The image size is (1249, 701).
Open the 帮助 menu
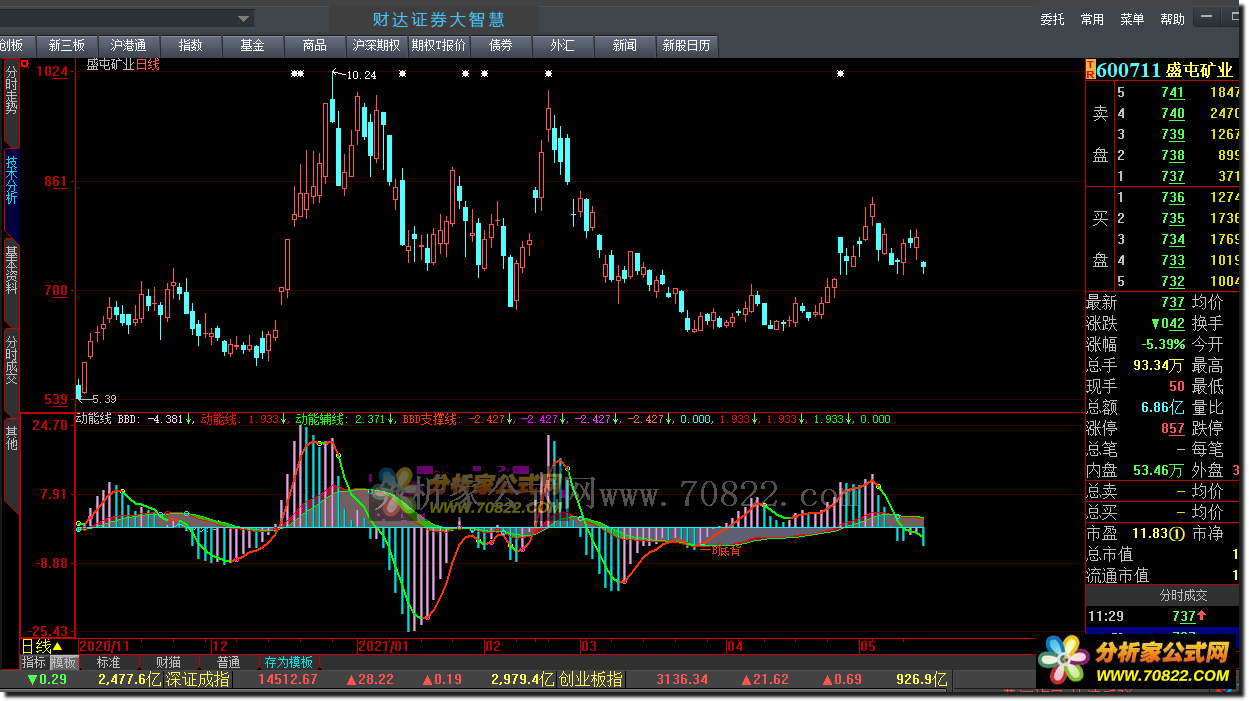1172,19
